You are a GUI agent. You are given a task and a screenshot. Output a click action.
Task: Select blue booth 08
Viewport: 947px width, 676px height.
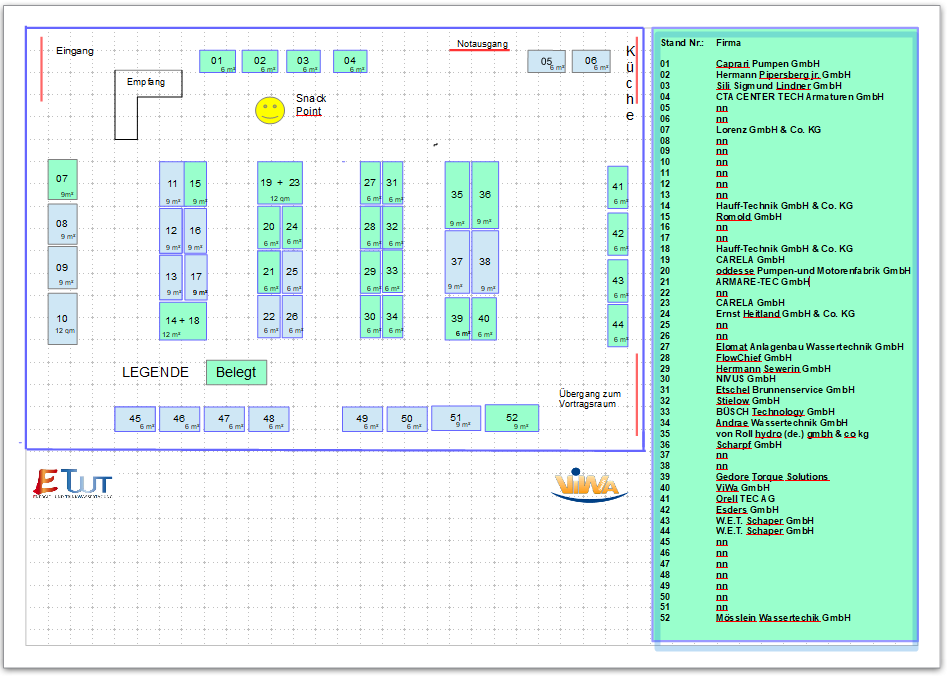[63, 224]
